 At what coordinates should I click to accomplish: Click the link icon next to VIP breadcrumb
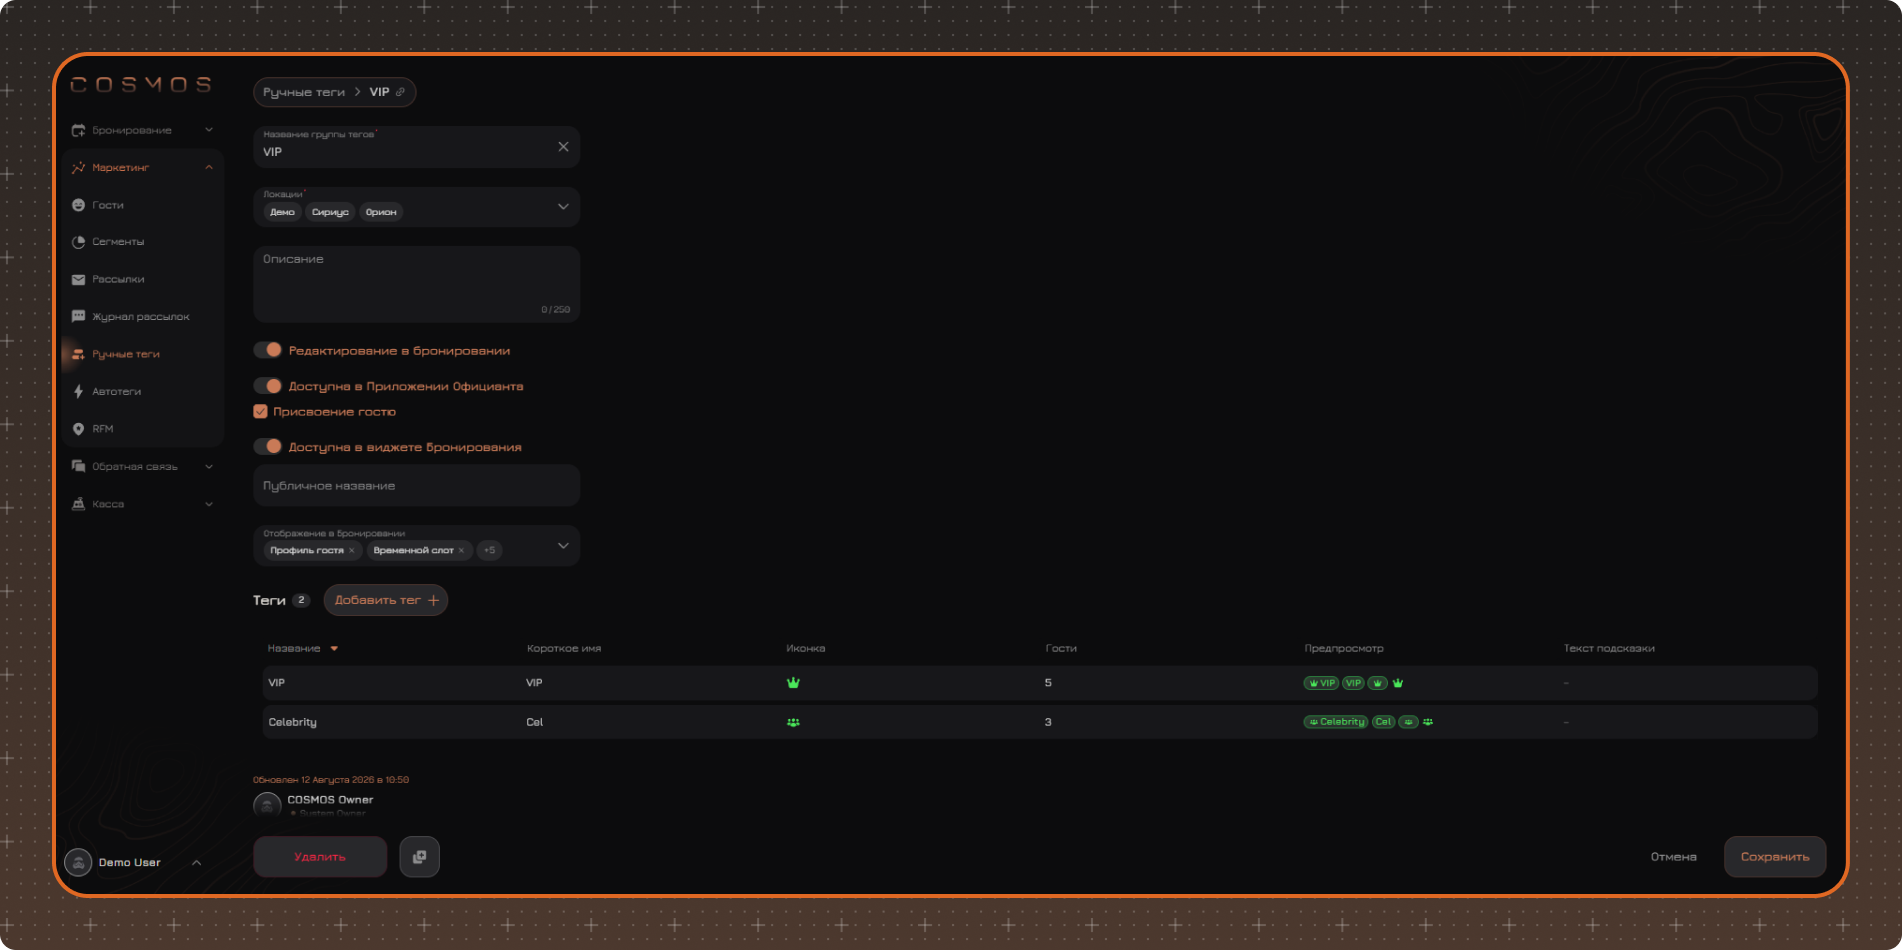[401, 92]
